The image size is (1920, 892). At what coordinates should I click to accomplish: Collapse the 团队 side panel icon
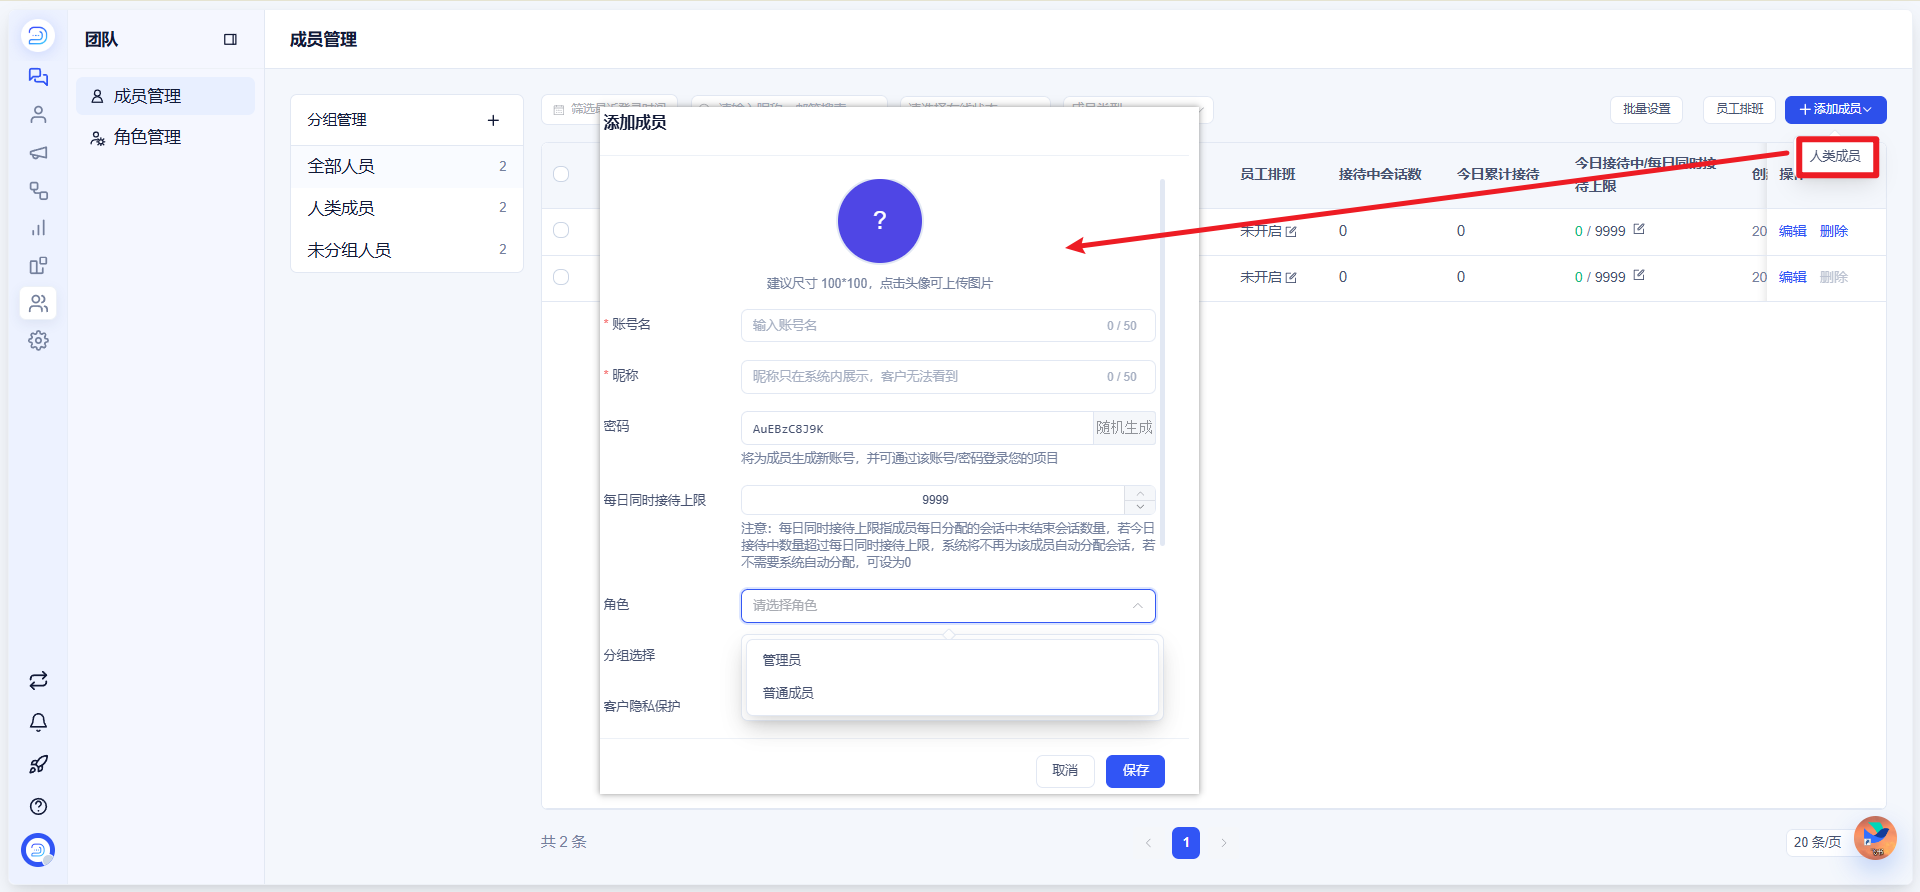coord(230,40)
